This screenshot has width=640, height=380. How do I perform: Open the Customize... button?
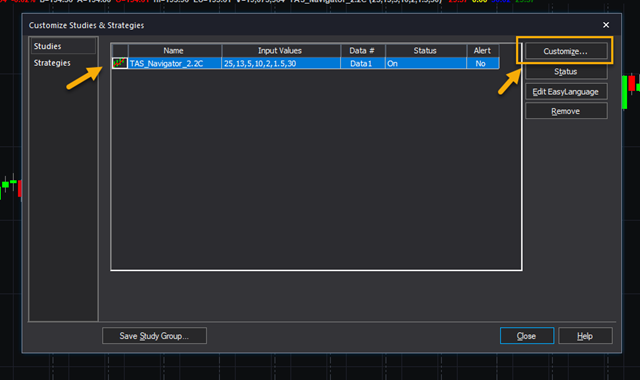coord(566,51)
